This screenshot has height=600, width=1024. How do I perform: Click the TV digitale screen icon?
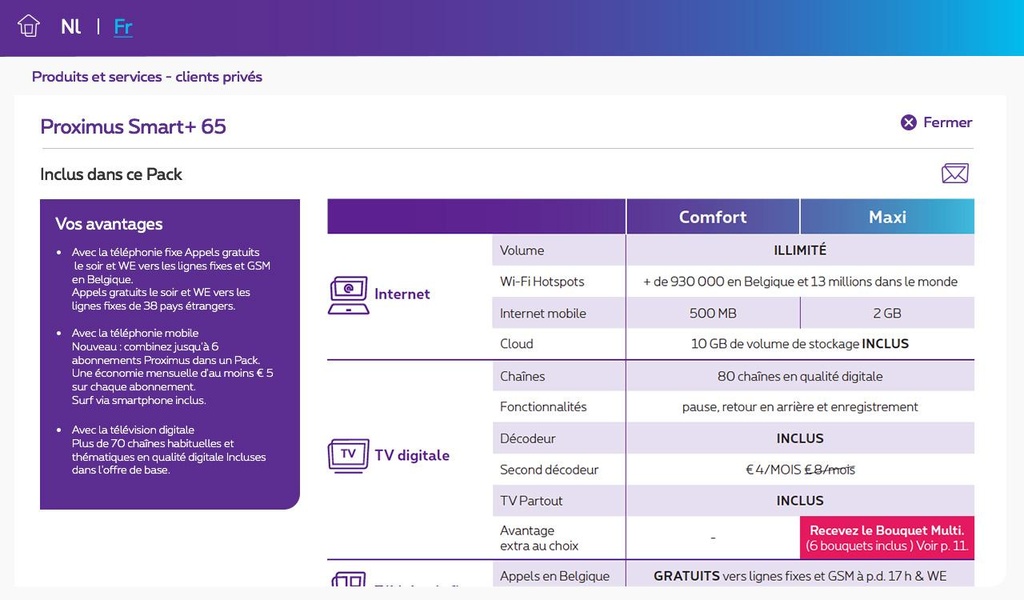tap(348, 455)
